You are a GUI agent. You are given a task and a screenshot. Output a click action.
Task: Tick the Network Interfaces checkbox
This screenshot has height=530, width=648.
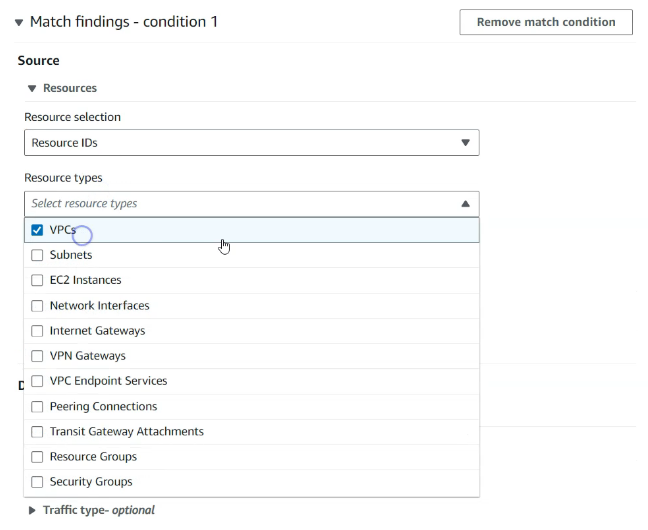click(38, 306)
